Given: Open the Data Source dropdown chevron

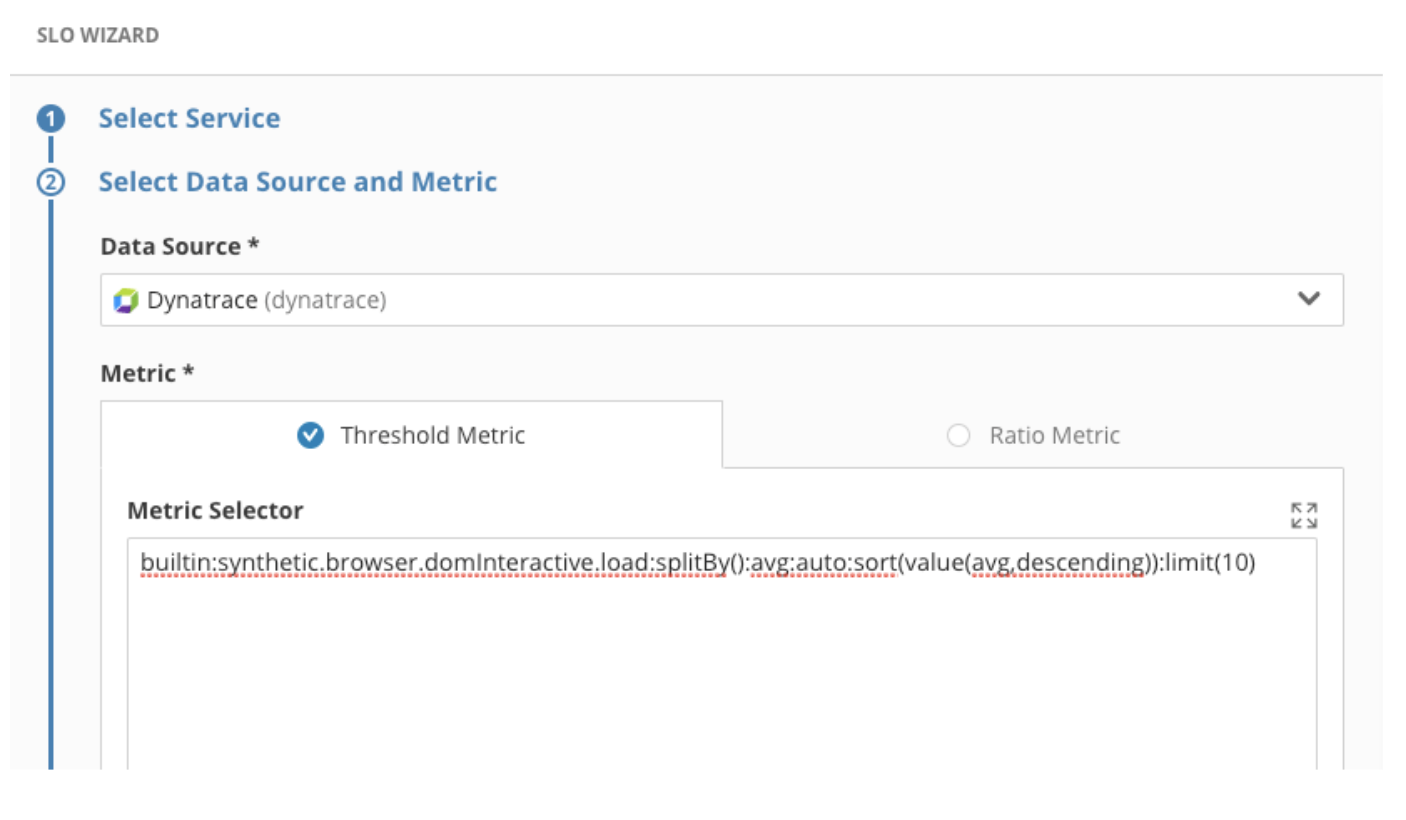Looking at the screenshot, I should (1309, 299).
